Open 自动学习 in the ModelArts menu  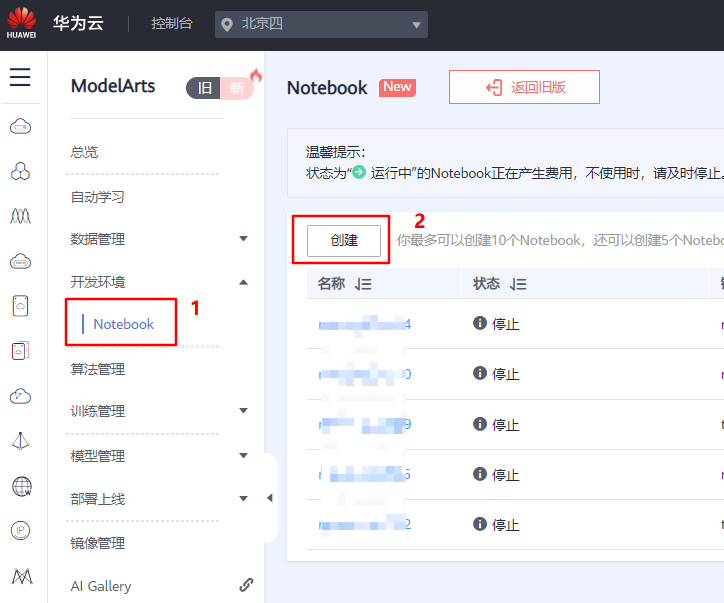97,197
